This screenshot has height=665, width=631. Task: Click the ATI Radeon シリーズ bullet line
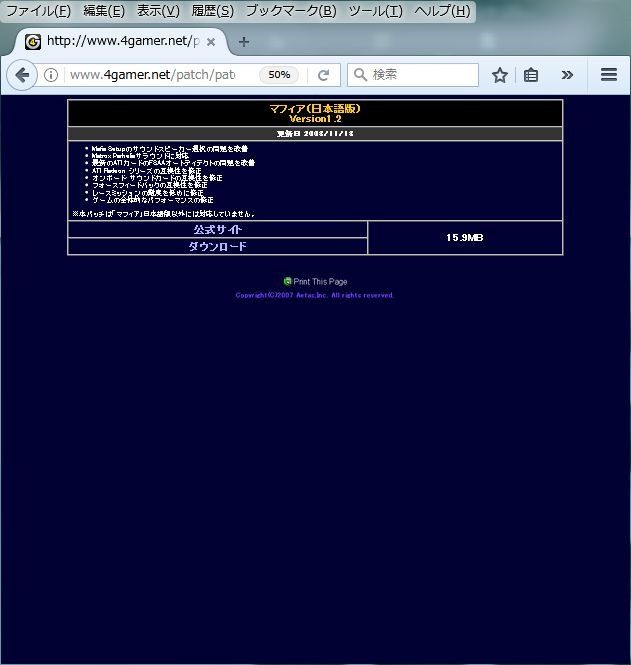click(146, 170)
